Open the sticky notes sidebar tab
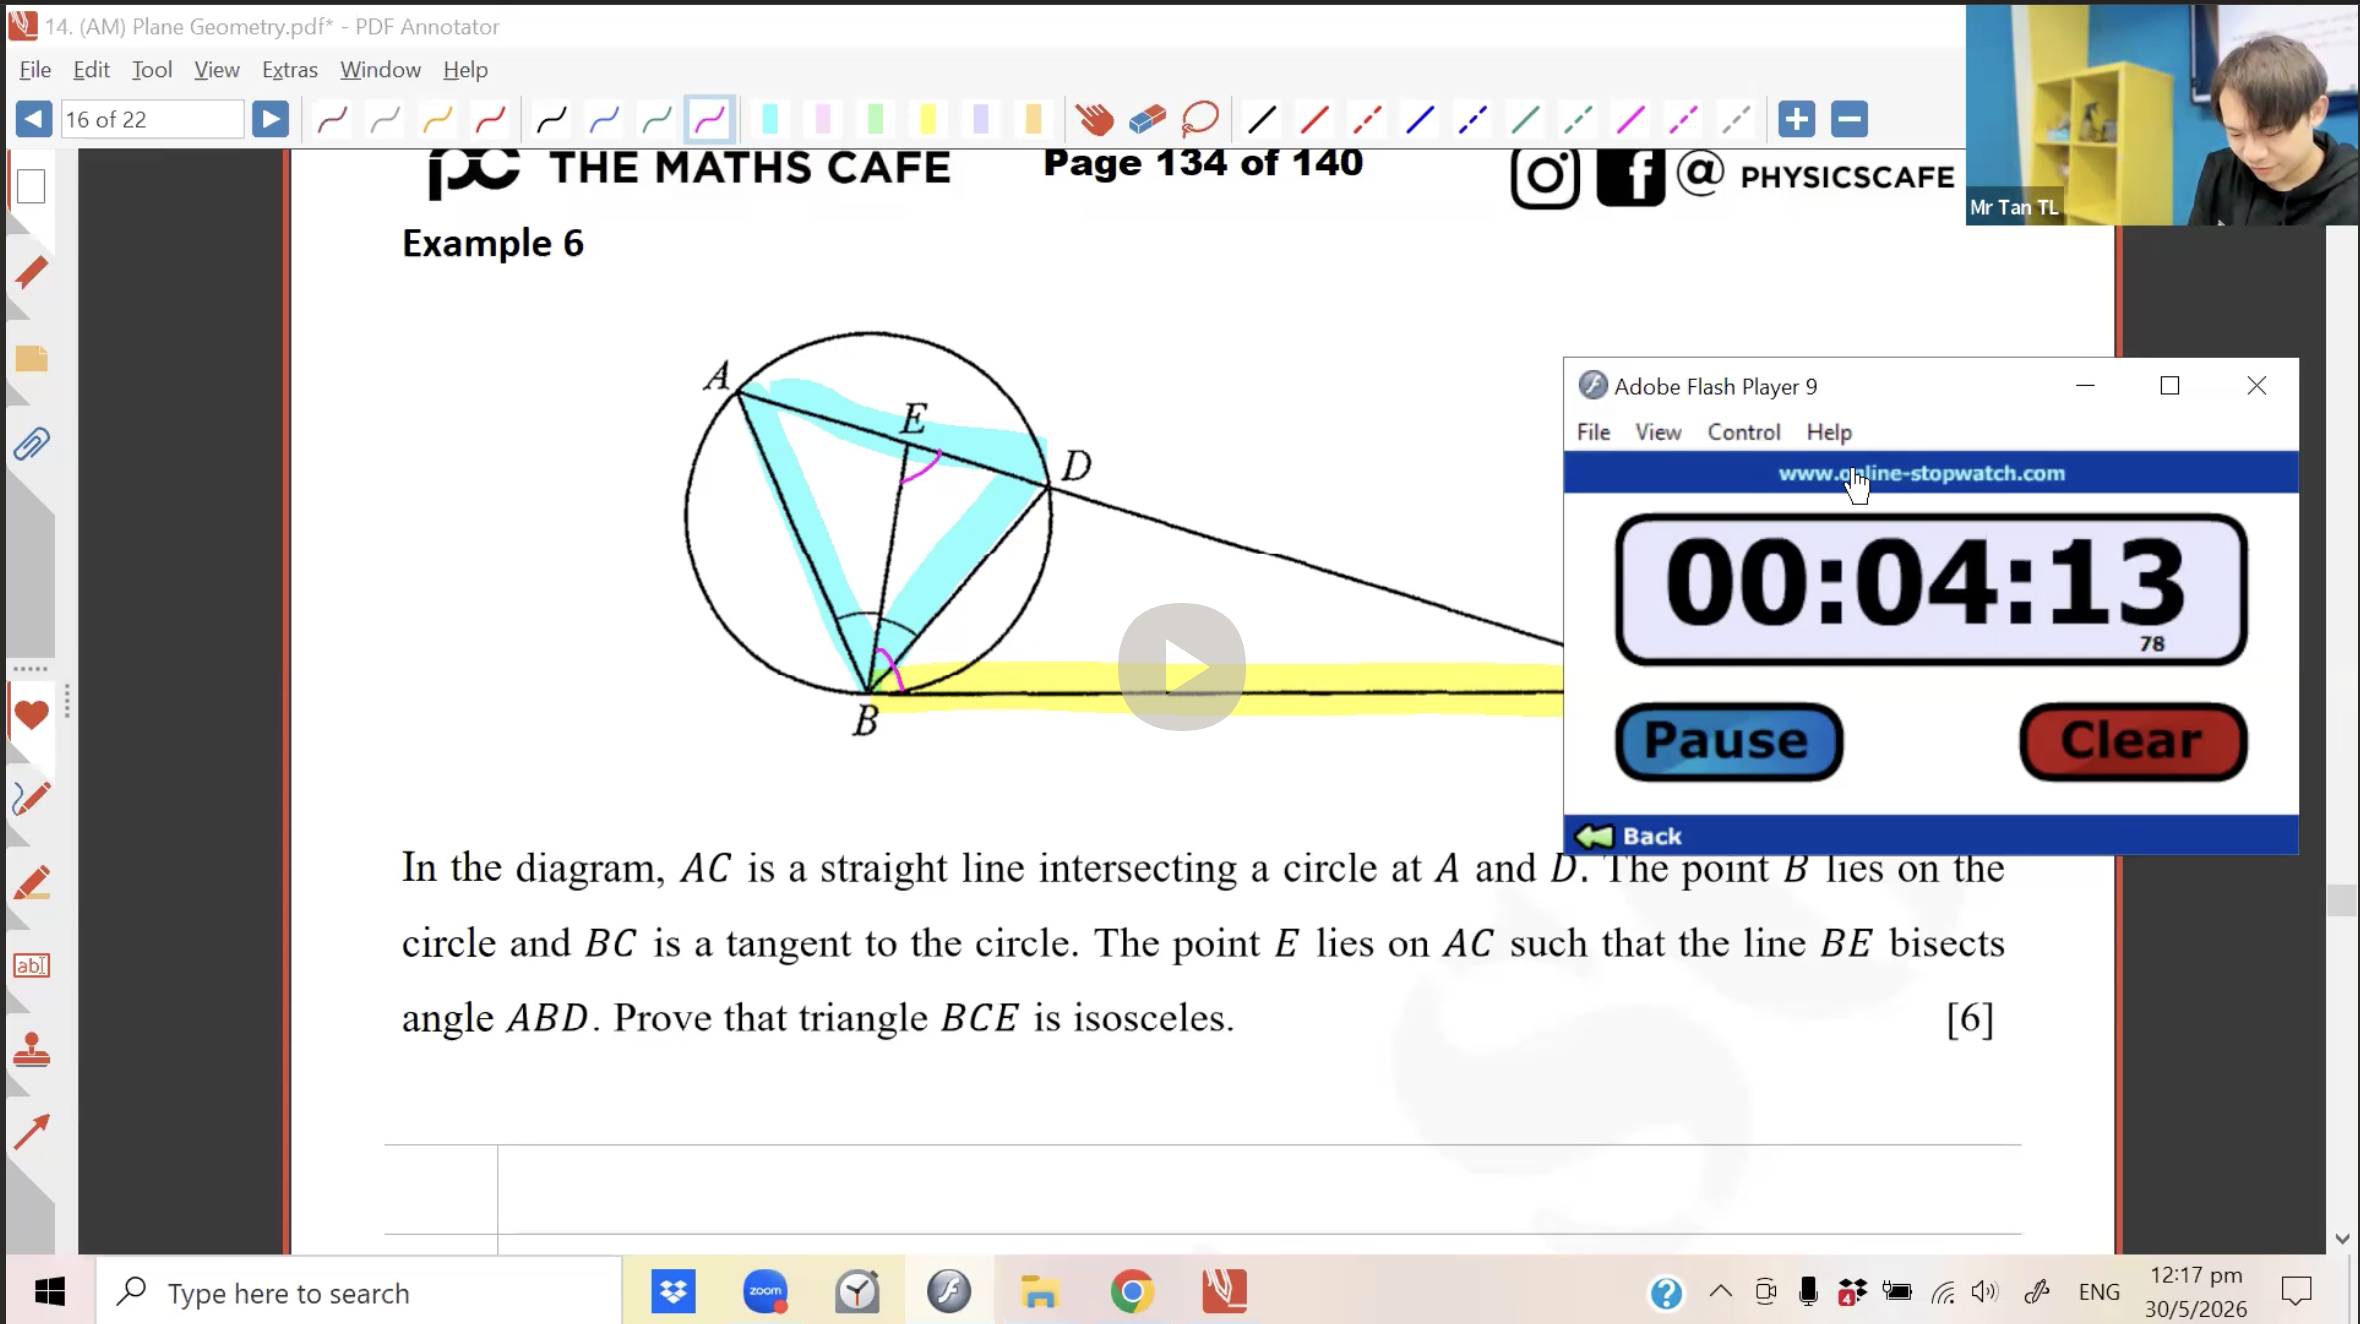2360x1324 pixels. pyautogui.click(x=31, y=359)
